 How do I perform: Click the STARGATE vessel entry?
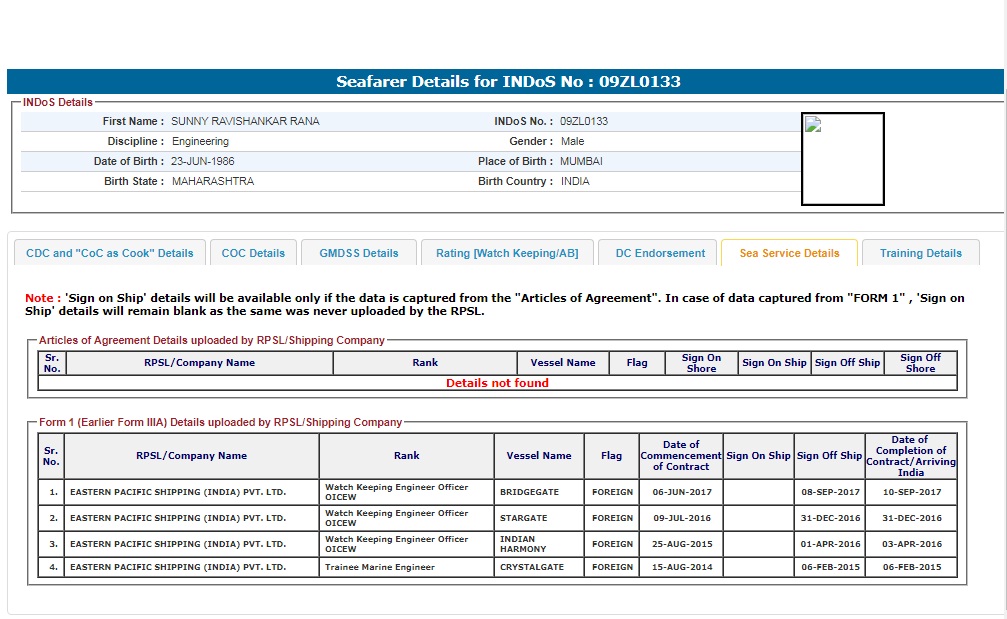pos(524,518)
